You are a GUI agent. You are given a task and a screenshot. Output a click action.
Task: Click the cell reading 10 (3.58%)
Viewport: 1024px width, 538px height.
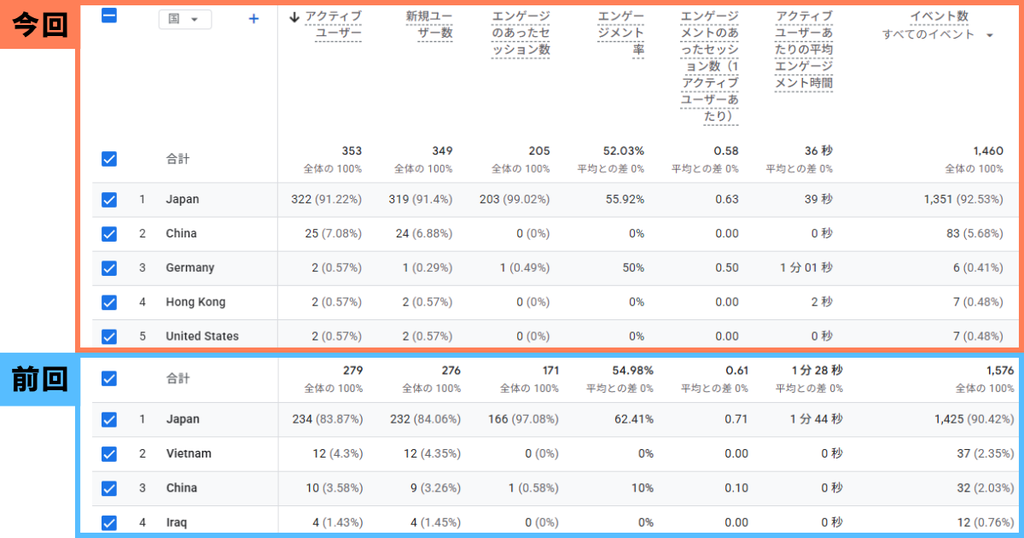coord(334,488)
